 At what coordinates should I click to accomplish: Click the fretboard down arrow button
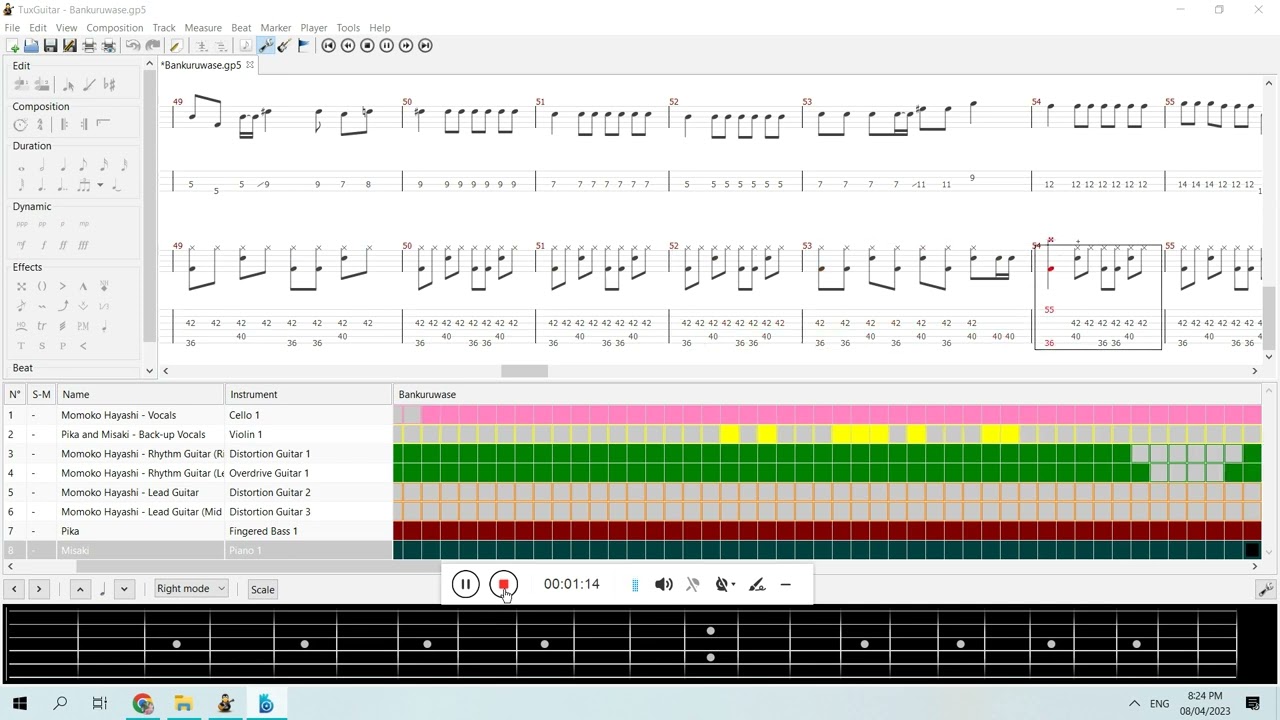point(124,589)
